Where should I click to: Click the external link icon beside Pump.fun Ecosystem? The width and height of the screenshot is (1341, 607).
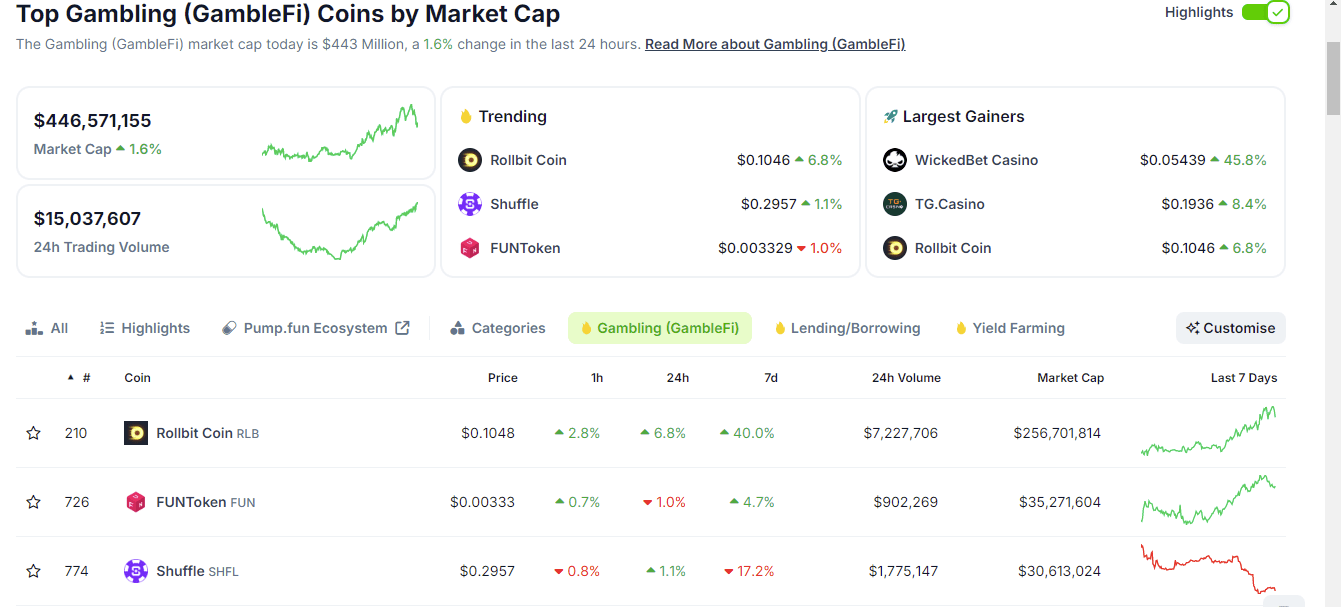(x=402, y=328)
